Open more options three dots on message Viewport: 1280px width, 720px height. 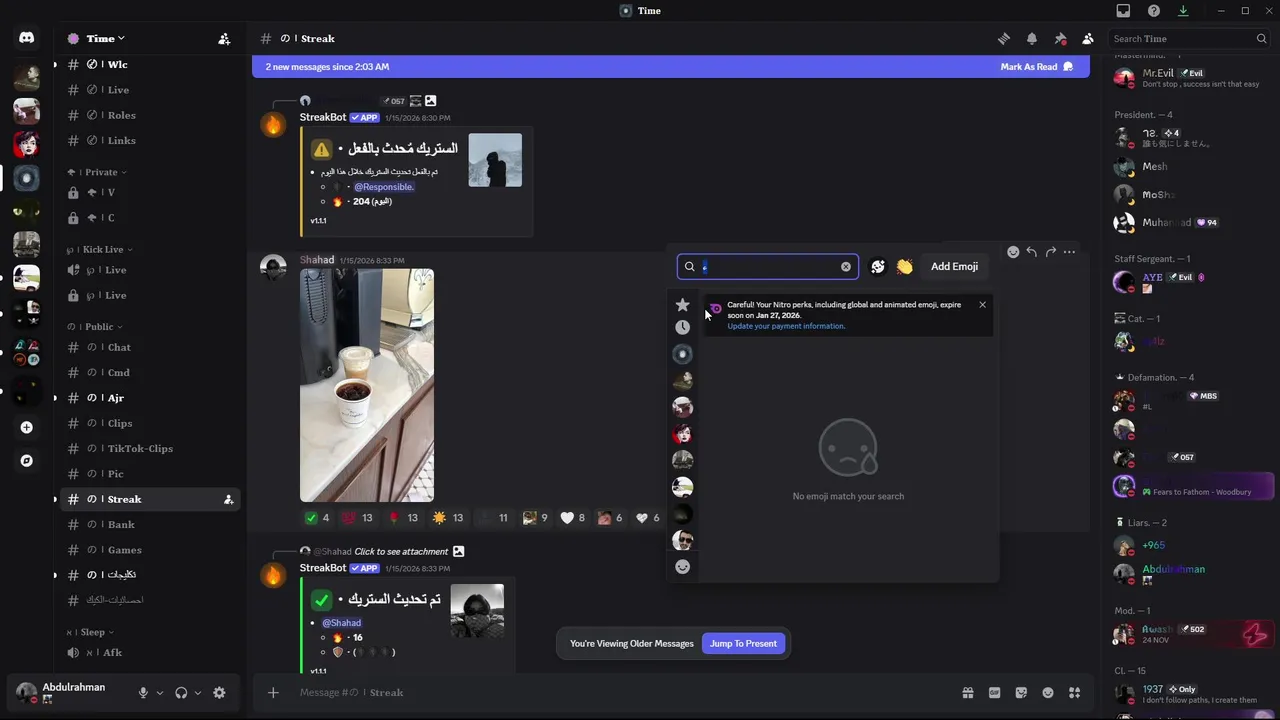coord(1069,252)
